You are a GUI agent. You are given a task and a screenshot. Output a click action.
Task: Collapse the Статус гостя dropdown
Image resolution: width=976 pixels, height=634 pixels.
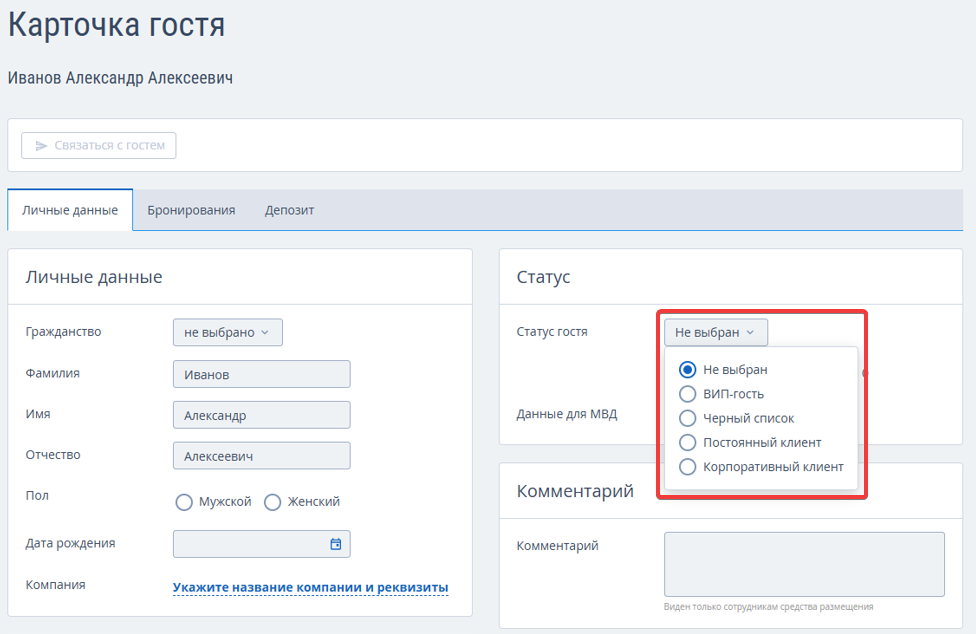click(x=716, y=332)
